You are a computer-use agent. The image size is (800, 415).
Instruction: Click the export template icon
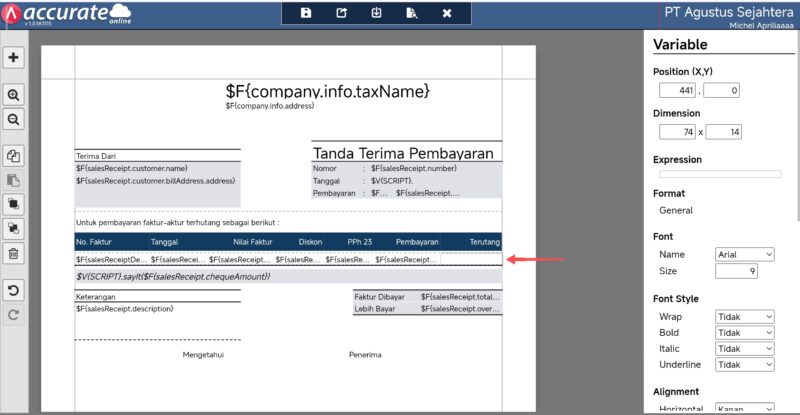point(341,13)
